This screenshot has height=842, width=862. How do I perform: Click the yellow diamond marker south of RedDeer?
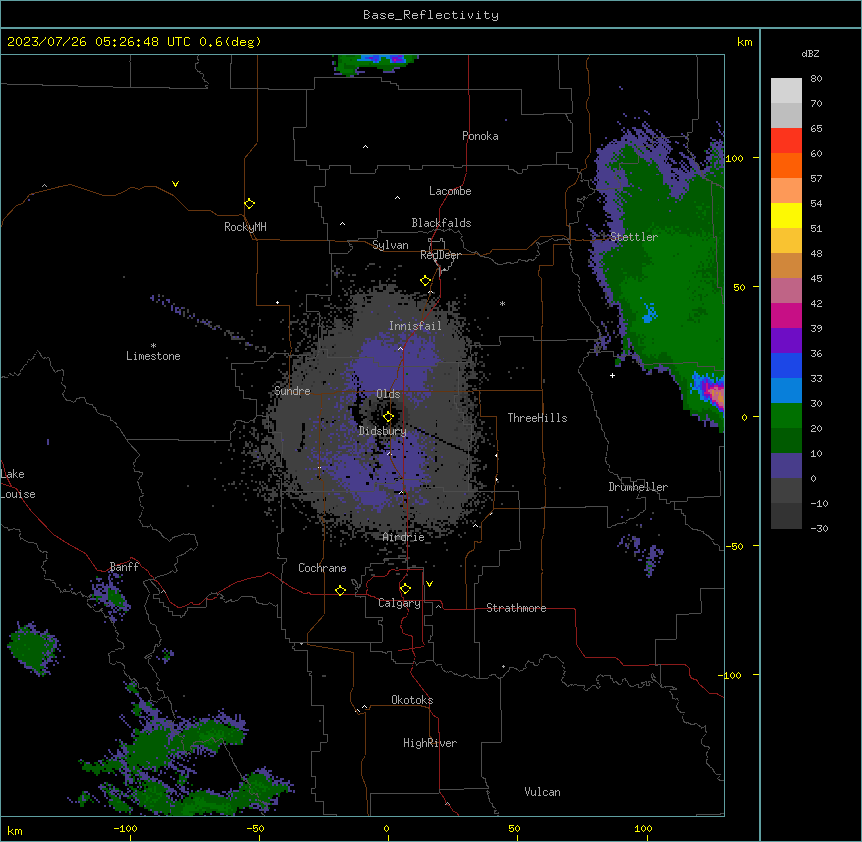click(x=425, y=280)
